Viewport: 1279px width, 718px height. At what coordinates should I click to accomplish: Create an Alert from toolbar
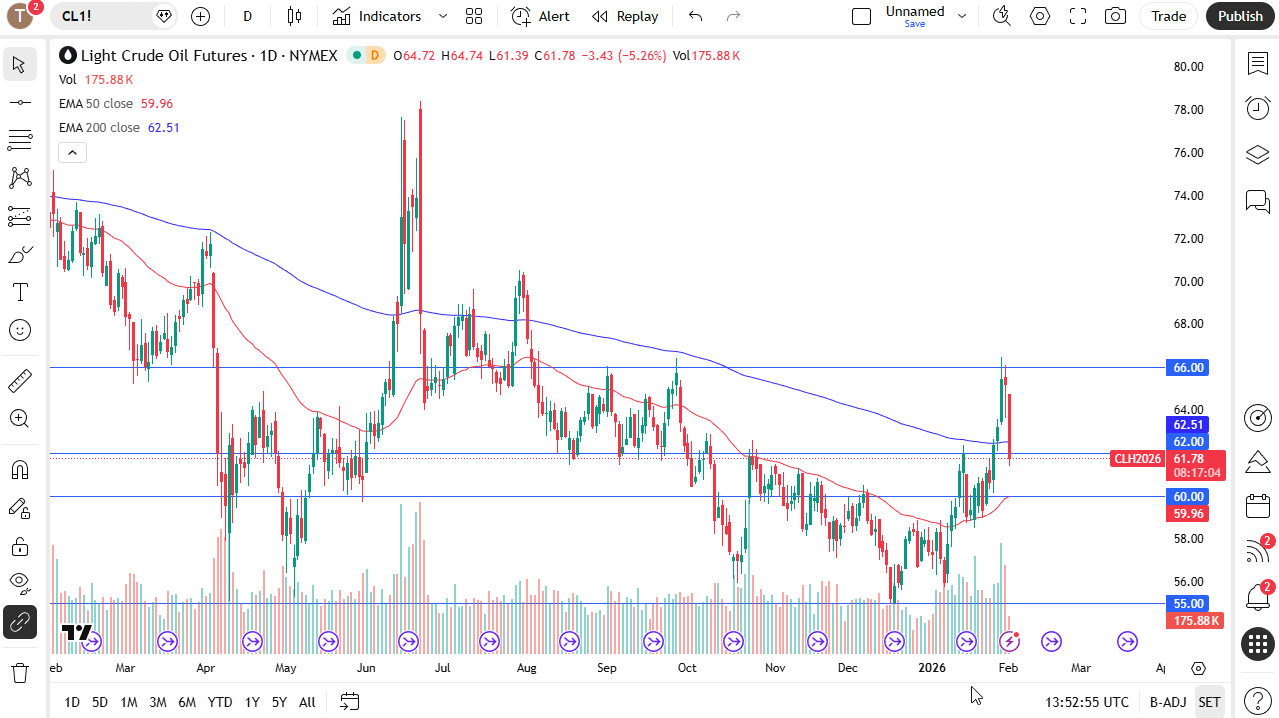(541, 16)
